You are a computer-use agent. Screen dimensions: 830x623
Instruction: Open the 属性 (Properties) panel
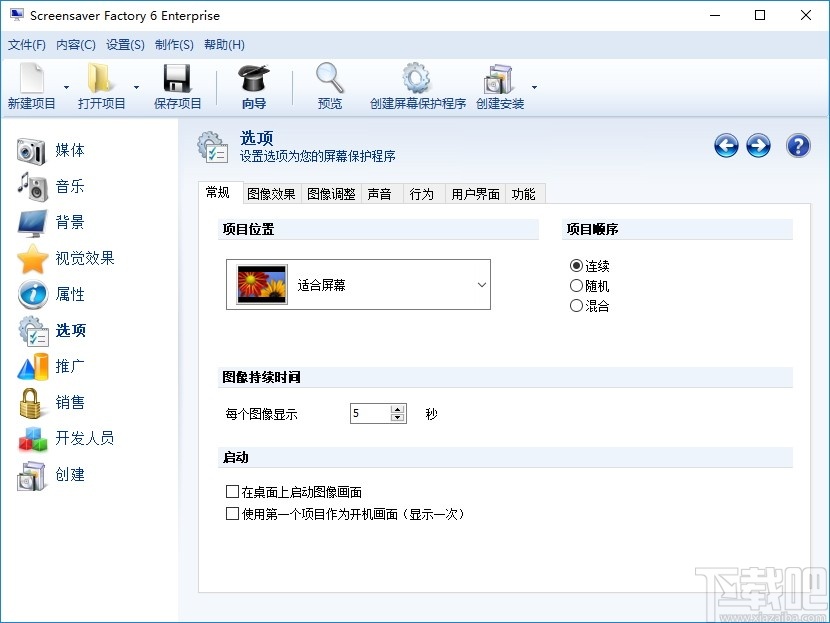click(70, 294)
